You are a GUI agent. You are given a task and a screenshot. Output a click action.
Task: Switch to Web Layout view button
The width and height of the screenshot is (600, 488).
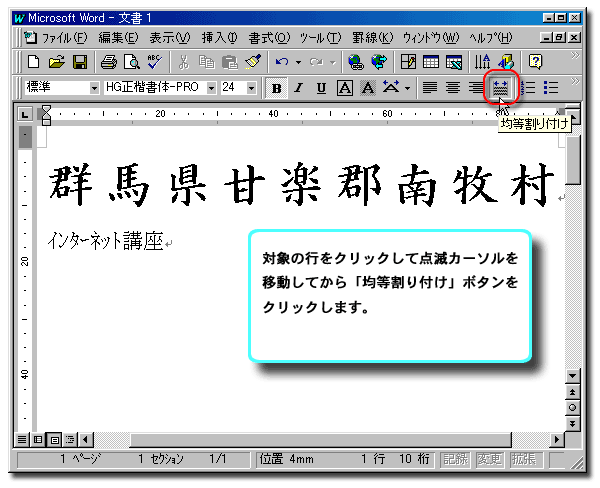coord(38,439)
